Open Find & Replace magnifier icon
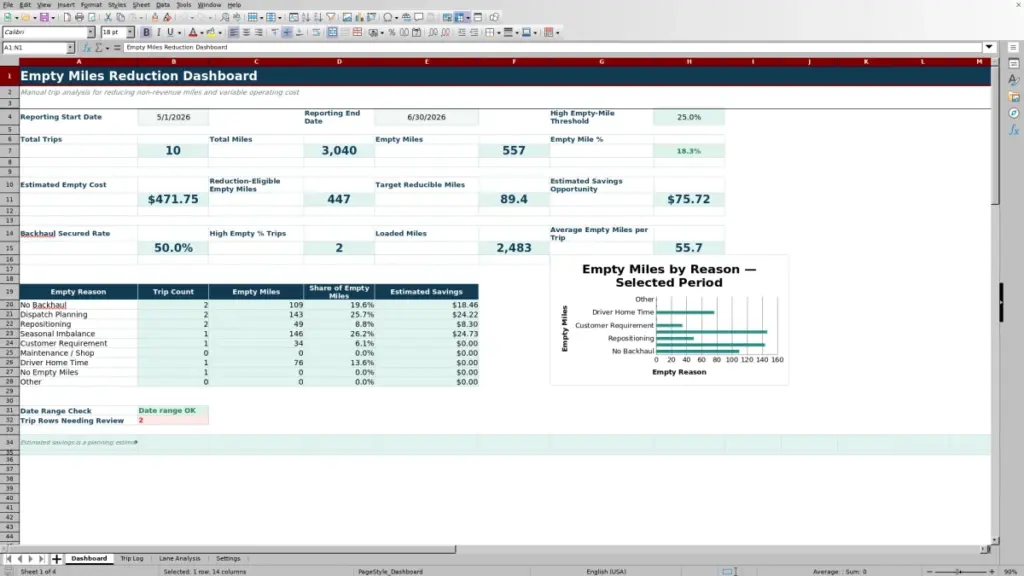 [225, 17]
